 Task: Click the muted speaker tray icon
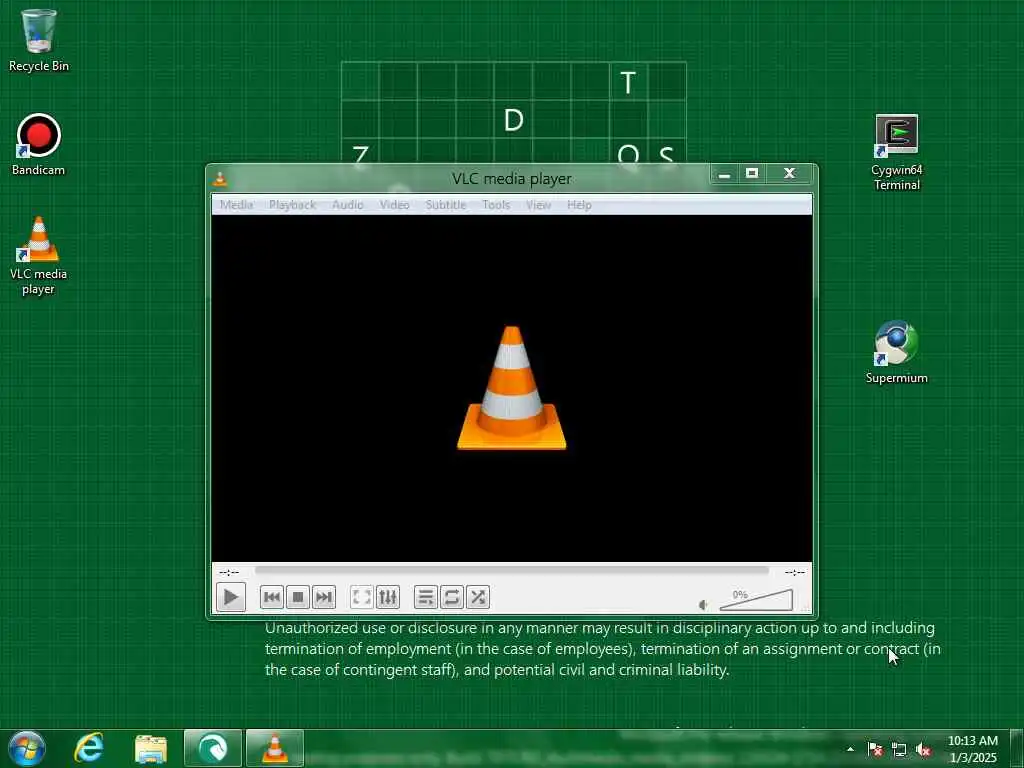tap(923, 750)
